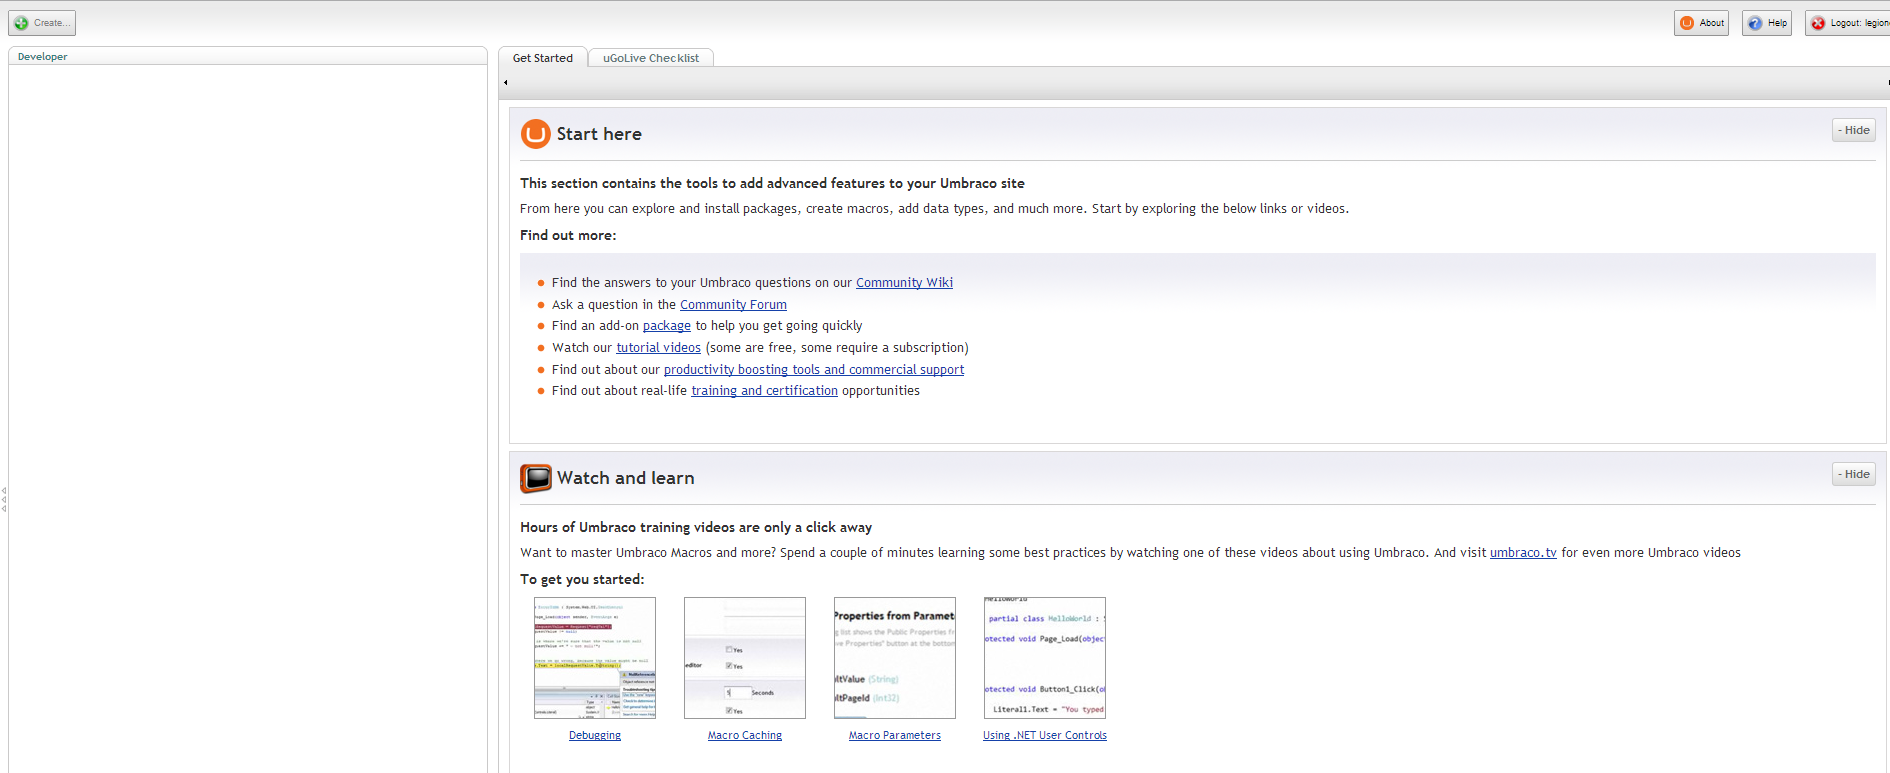The height and width of the screenshot is (773, 1890).
Task: Open the Debugging video thumbnail
Action: [x=595, y=658]
